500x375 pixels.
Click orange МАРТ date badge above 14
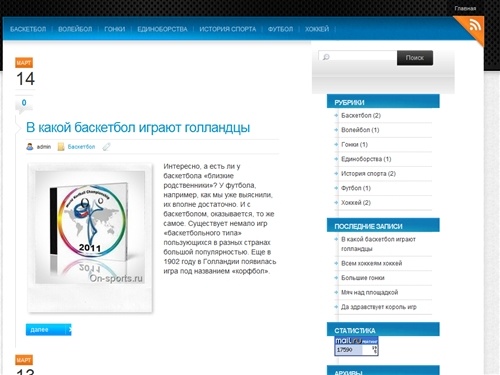pyautogui.click(x=24, y=63)
